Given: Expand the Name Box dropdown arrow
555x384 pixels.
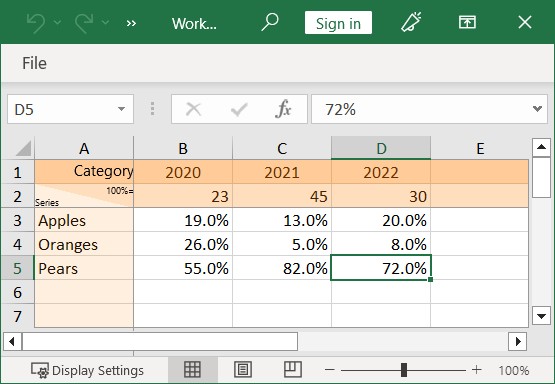Looking at the screenshot, I should [121, 109].
